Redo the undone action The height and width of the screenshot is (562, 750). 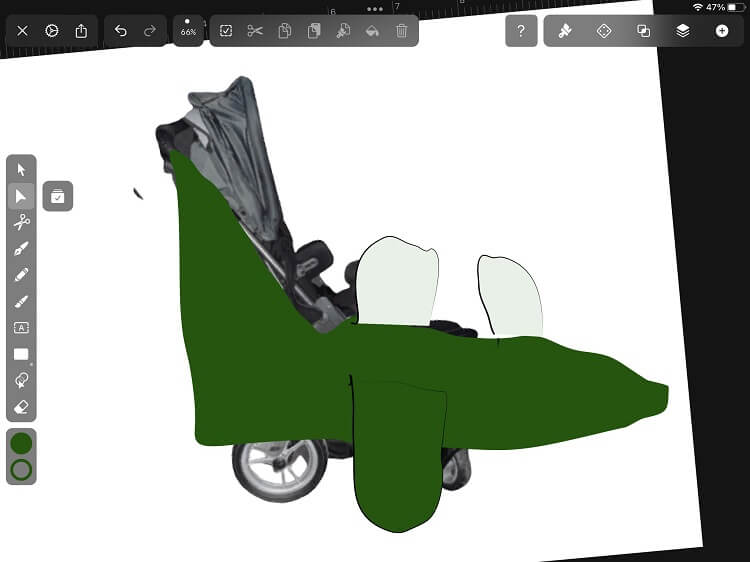tap(150, 31)
